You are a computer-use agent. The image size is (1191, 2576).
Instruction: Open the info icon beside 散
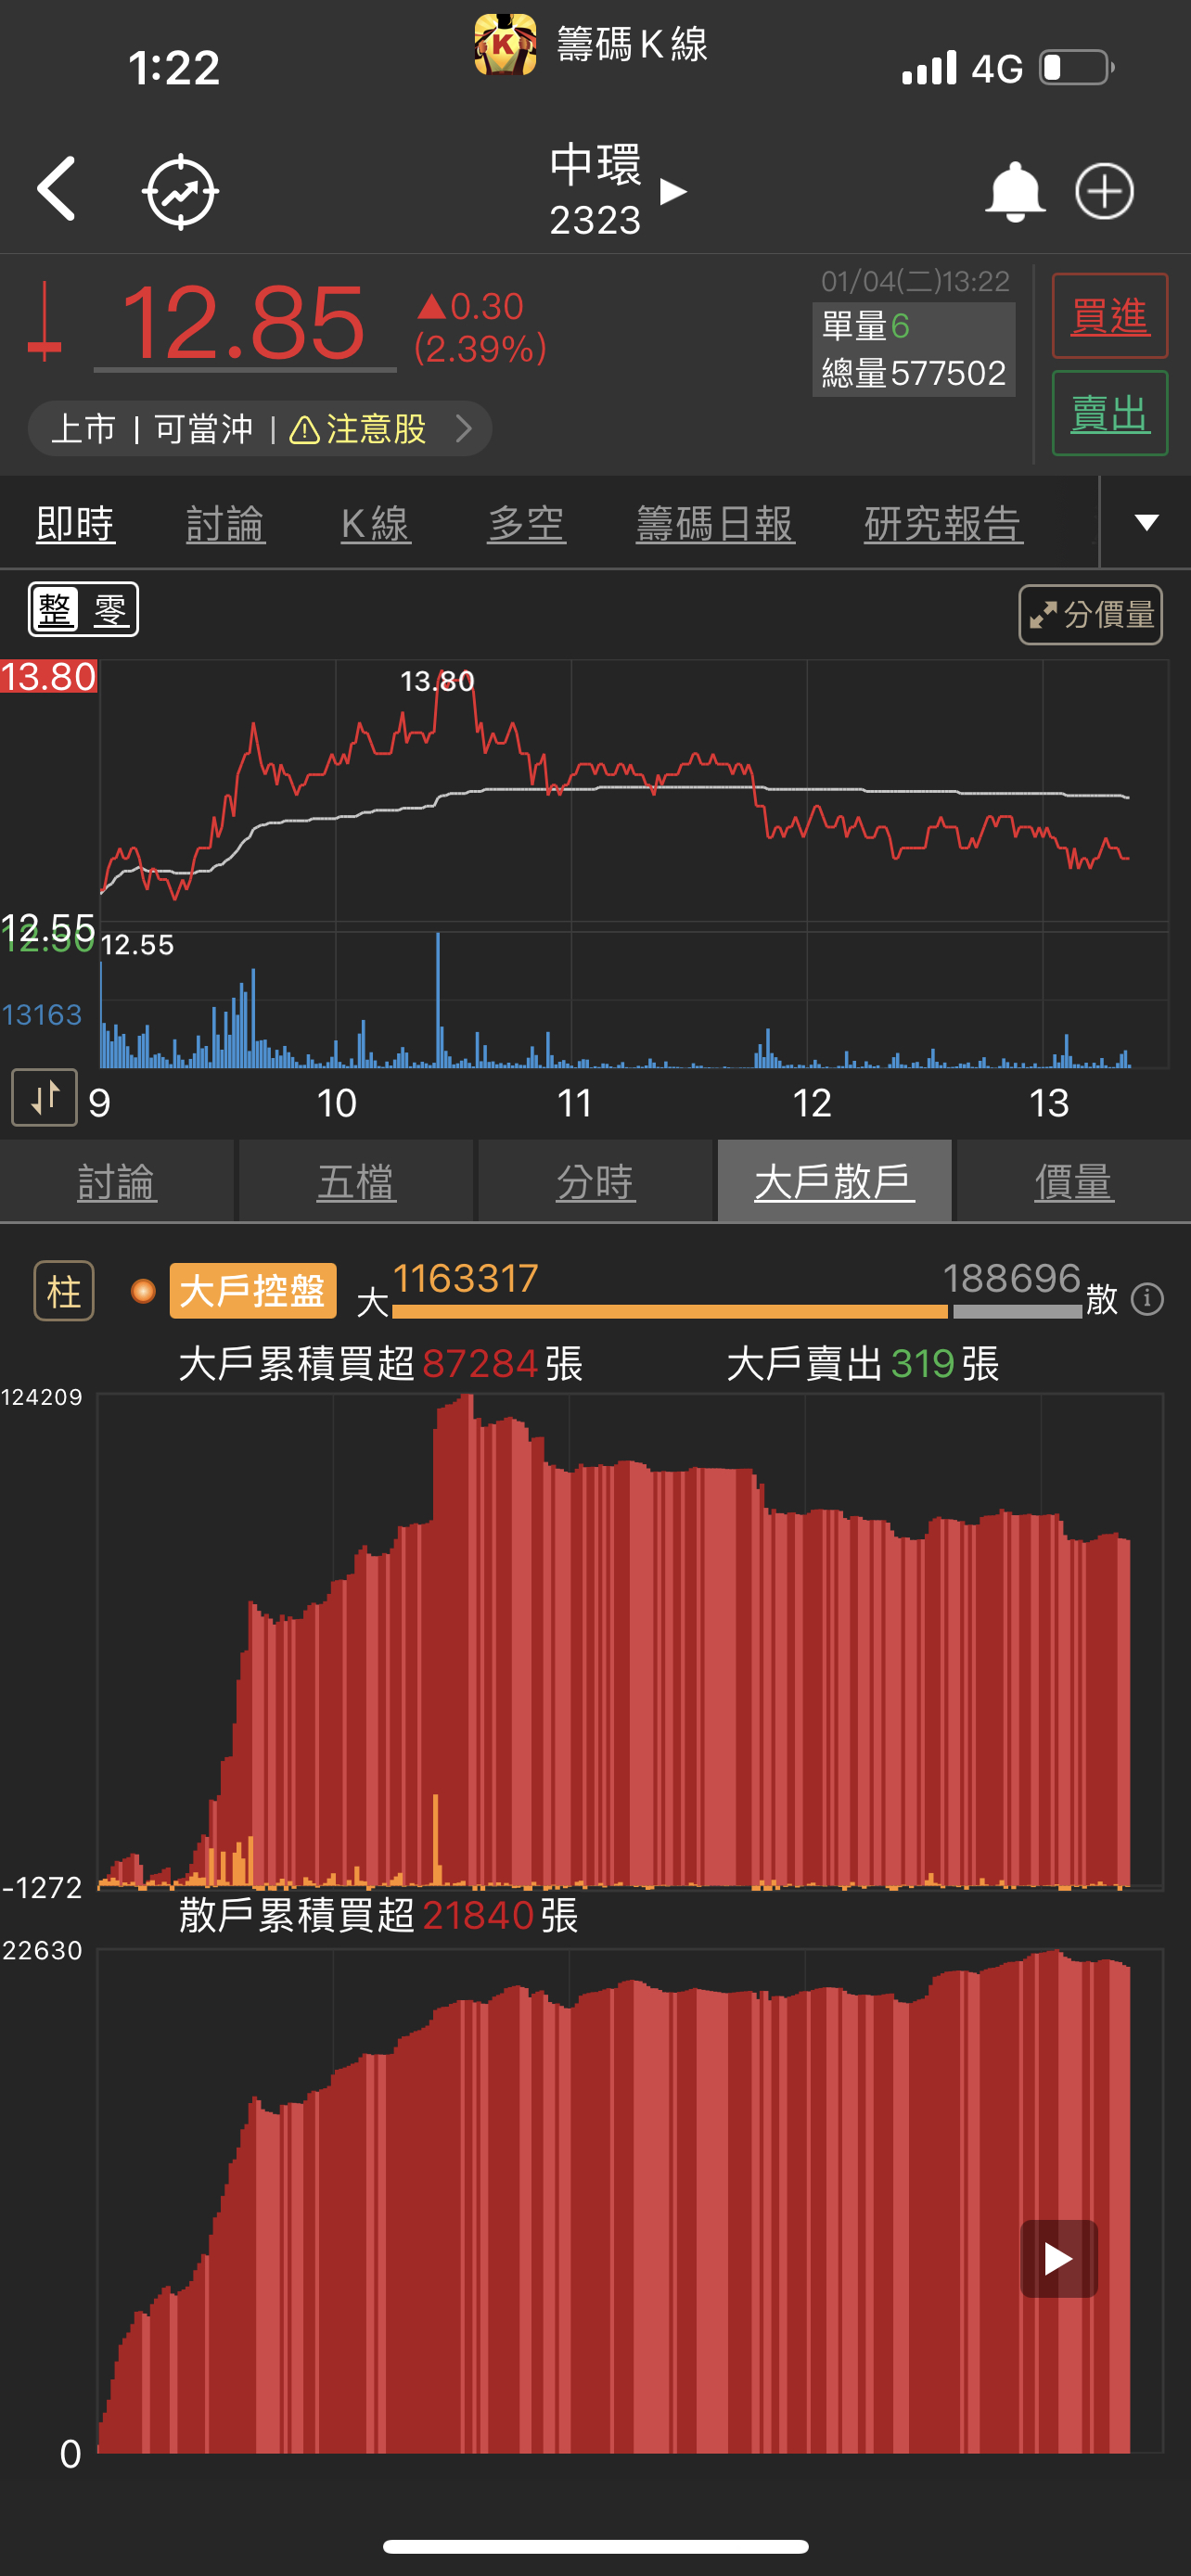click(x=1147, y=1299)
